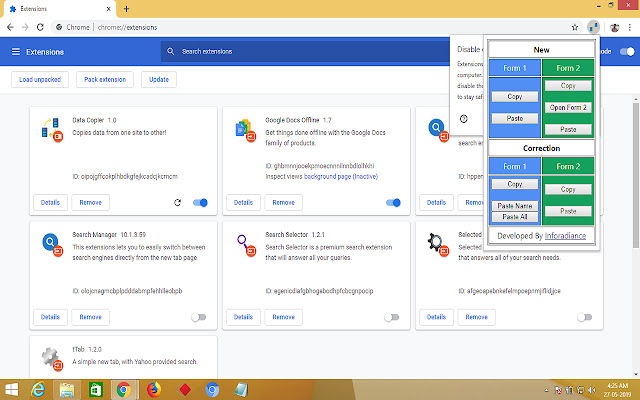
Task: Launch Firefox from taskbar
Action: (154, 390)
